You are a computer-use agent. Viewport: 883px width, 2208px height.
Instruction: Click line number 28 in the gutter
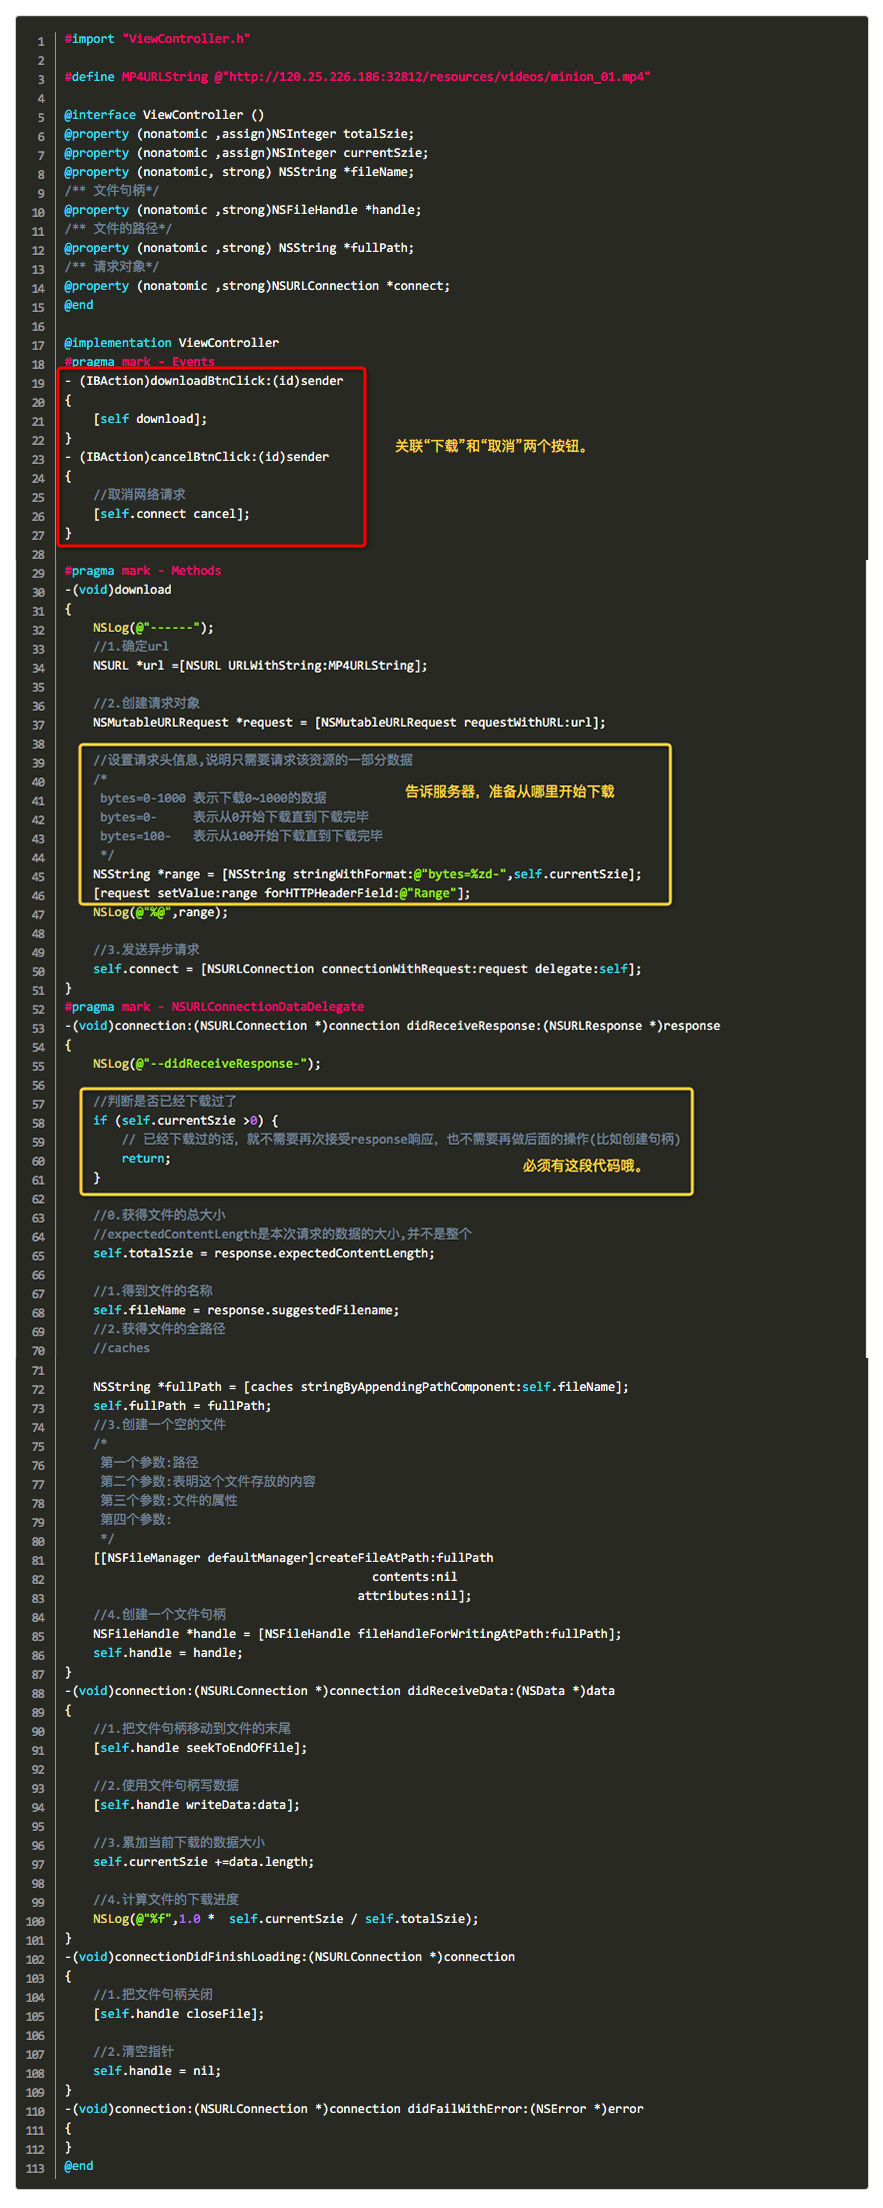tap(38, 554)
